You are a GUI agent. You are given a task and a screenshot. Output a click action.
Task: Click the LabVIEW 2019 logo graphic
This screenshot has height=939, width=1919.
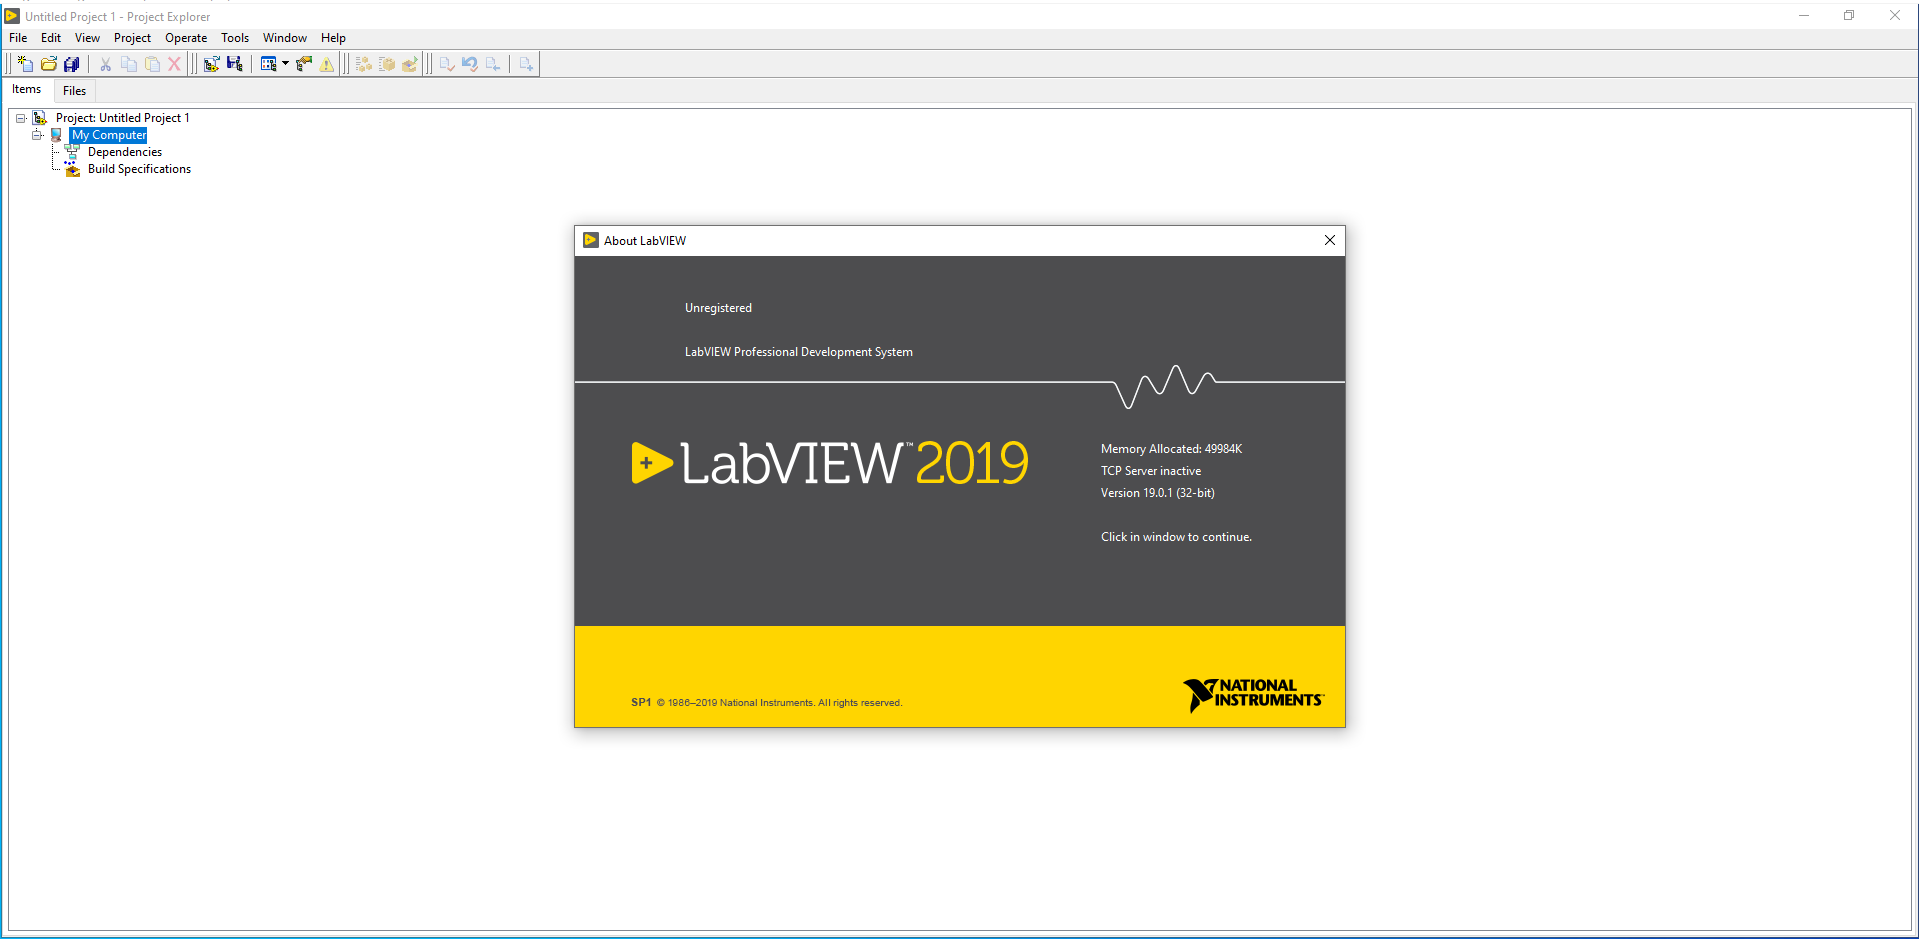pos(830,463)
